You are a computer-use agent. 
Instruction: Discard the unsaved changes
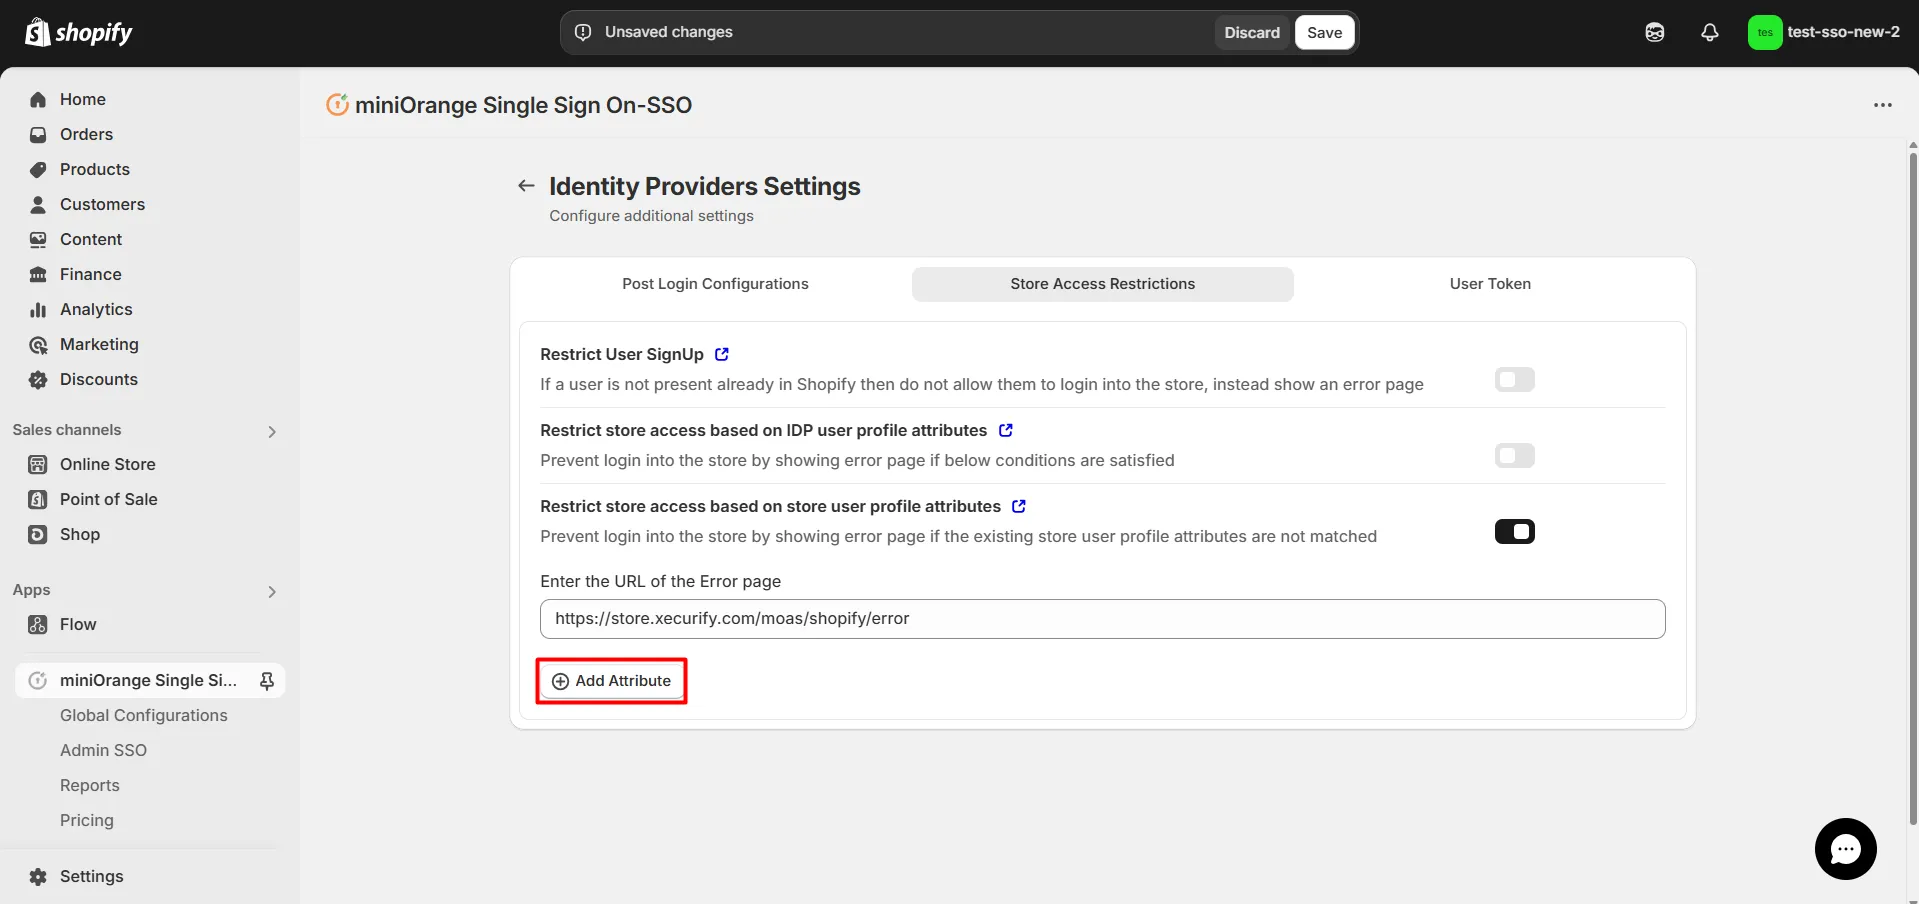click(x=1252, y=32)
